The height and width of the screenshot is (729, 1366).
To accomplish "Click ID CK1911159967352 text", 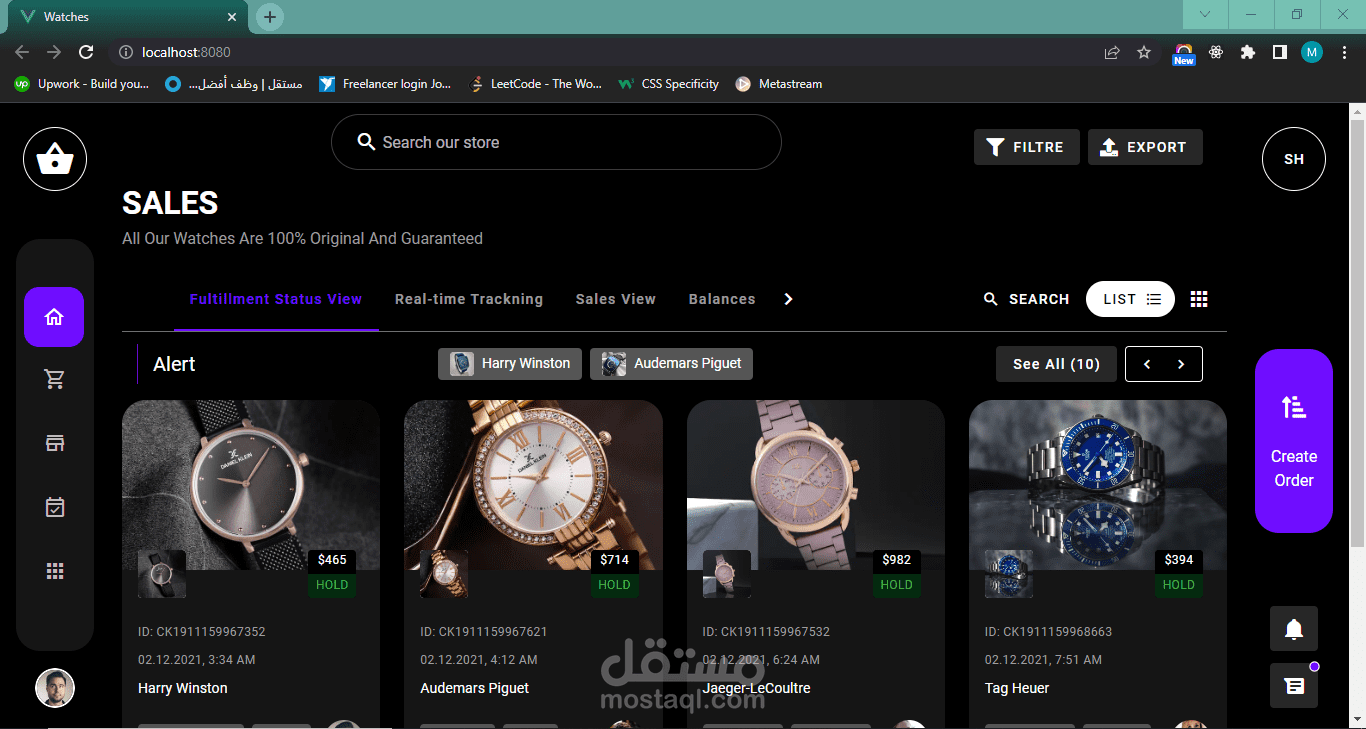I will (202, 632).
